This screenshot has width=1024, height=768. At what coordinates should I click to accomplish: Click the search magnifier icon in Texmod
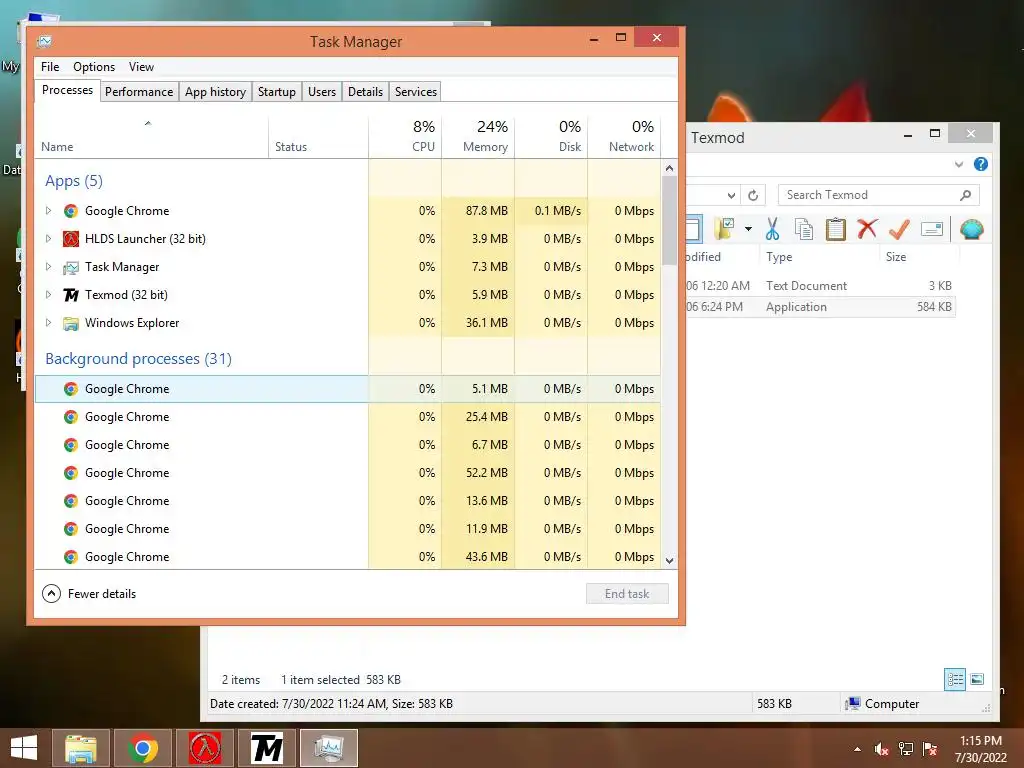tap(965, 195)
